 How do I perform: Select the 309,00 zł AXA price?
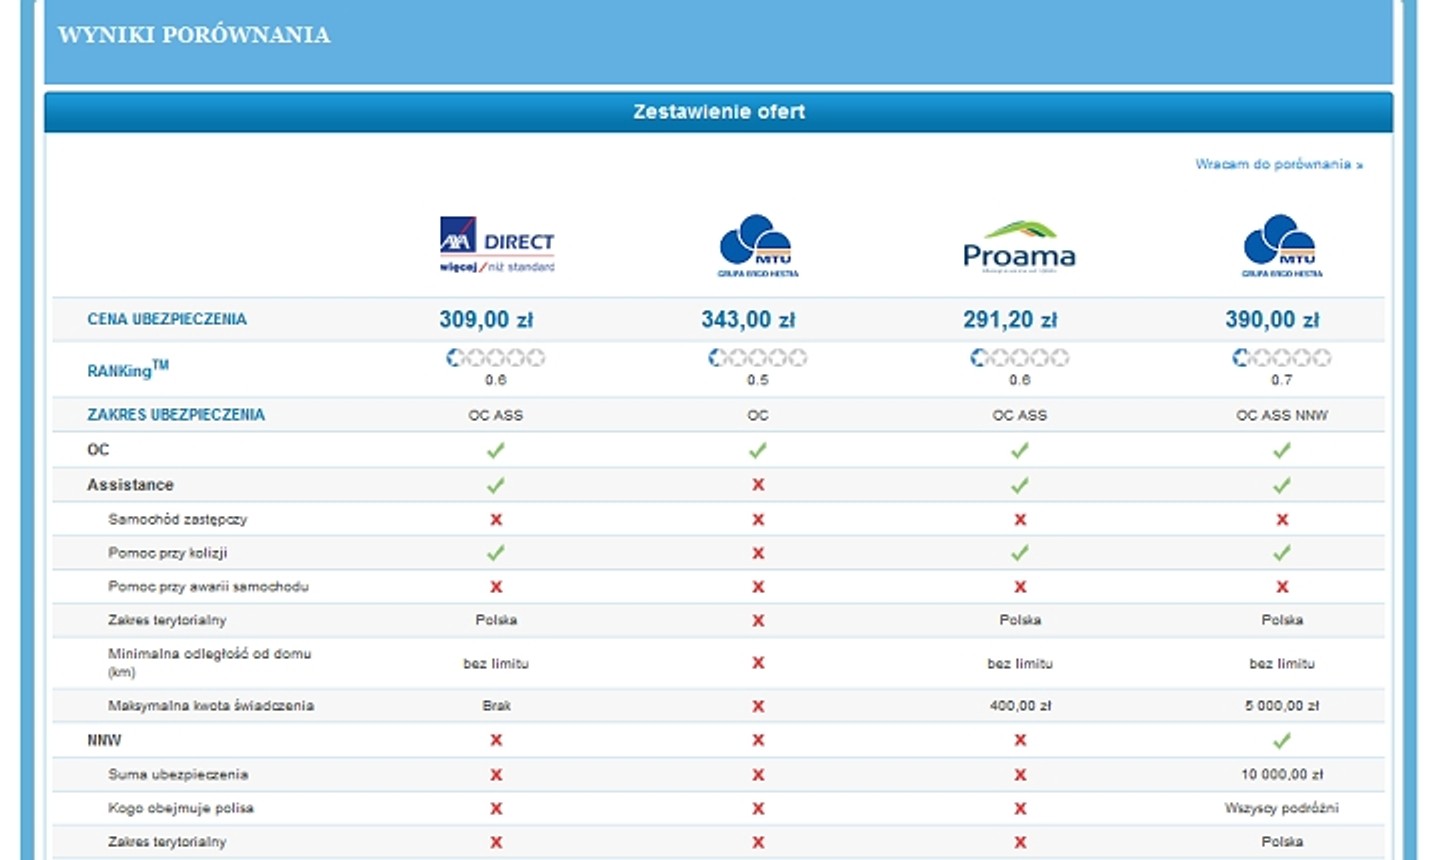[x=486, y=320]
